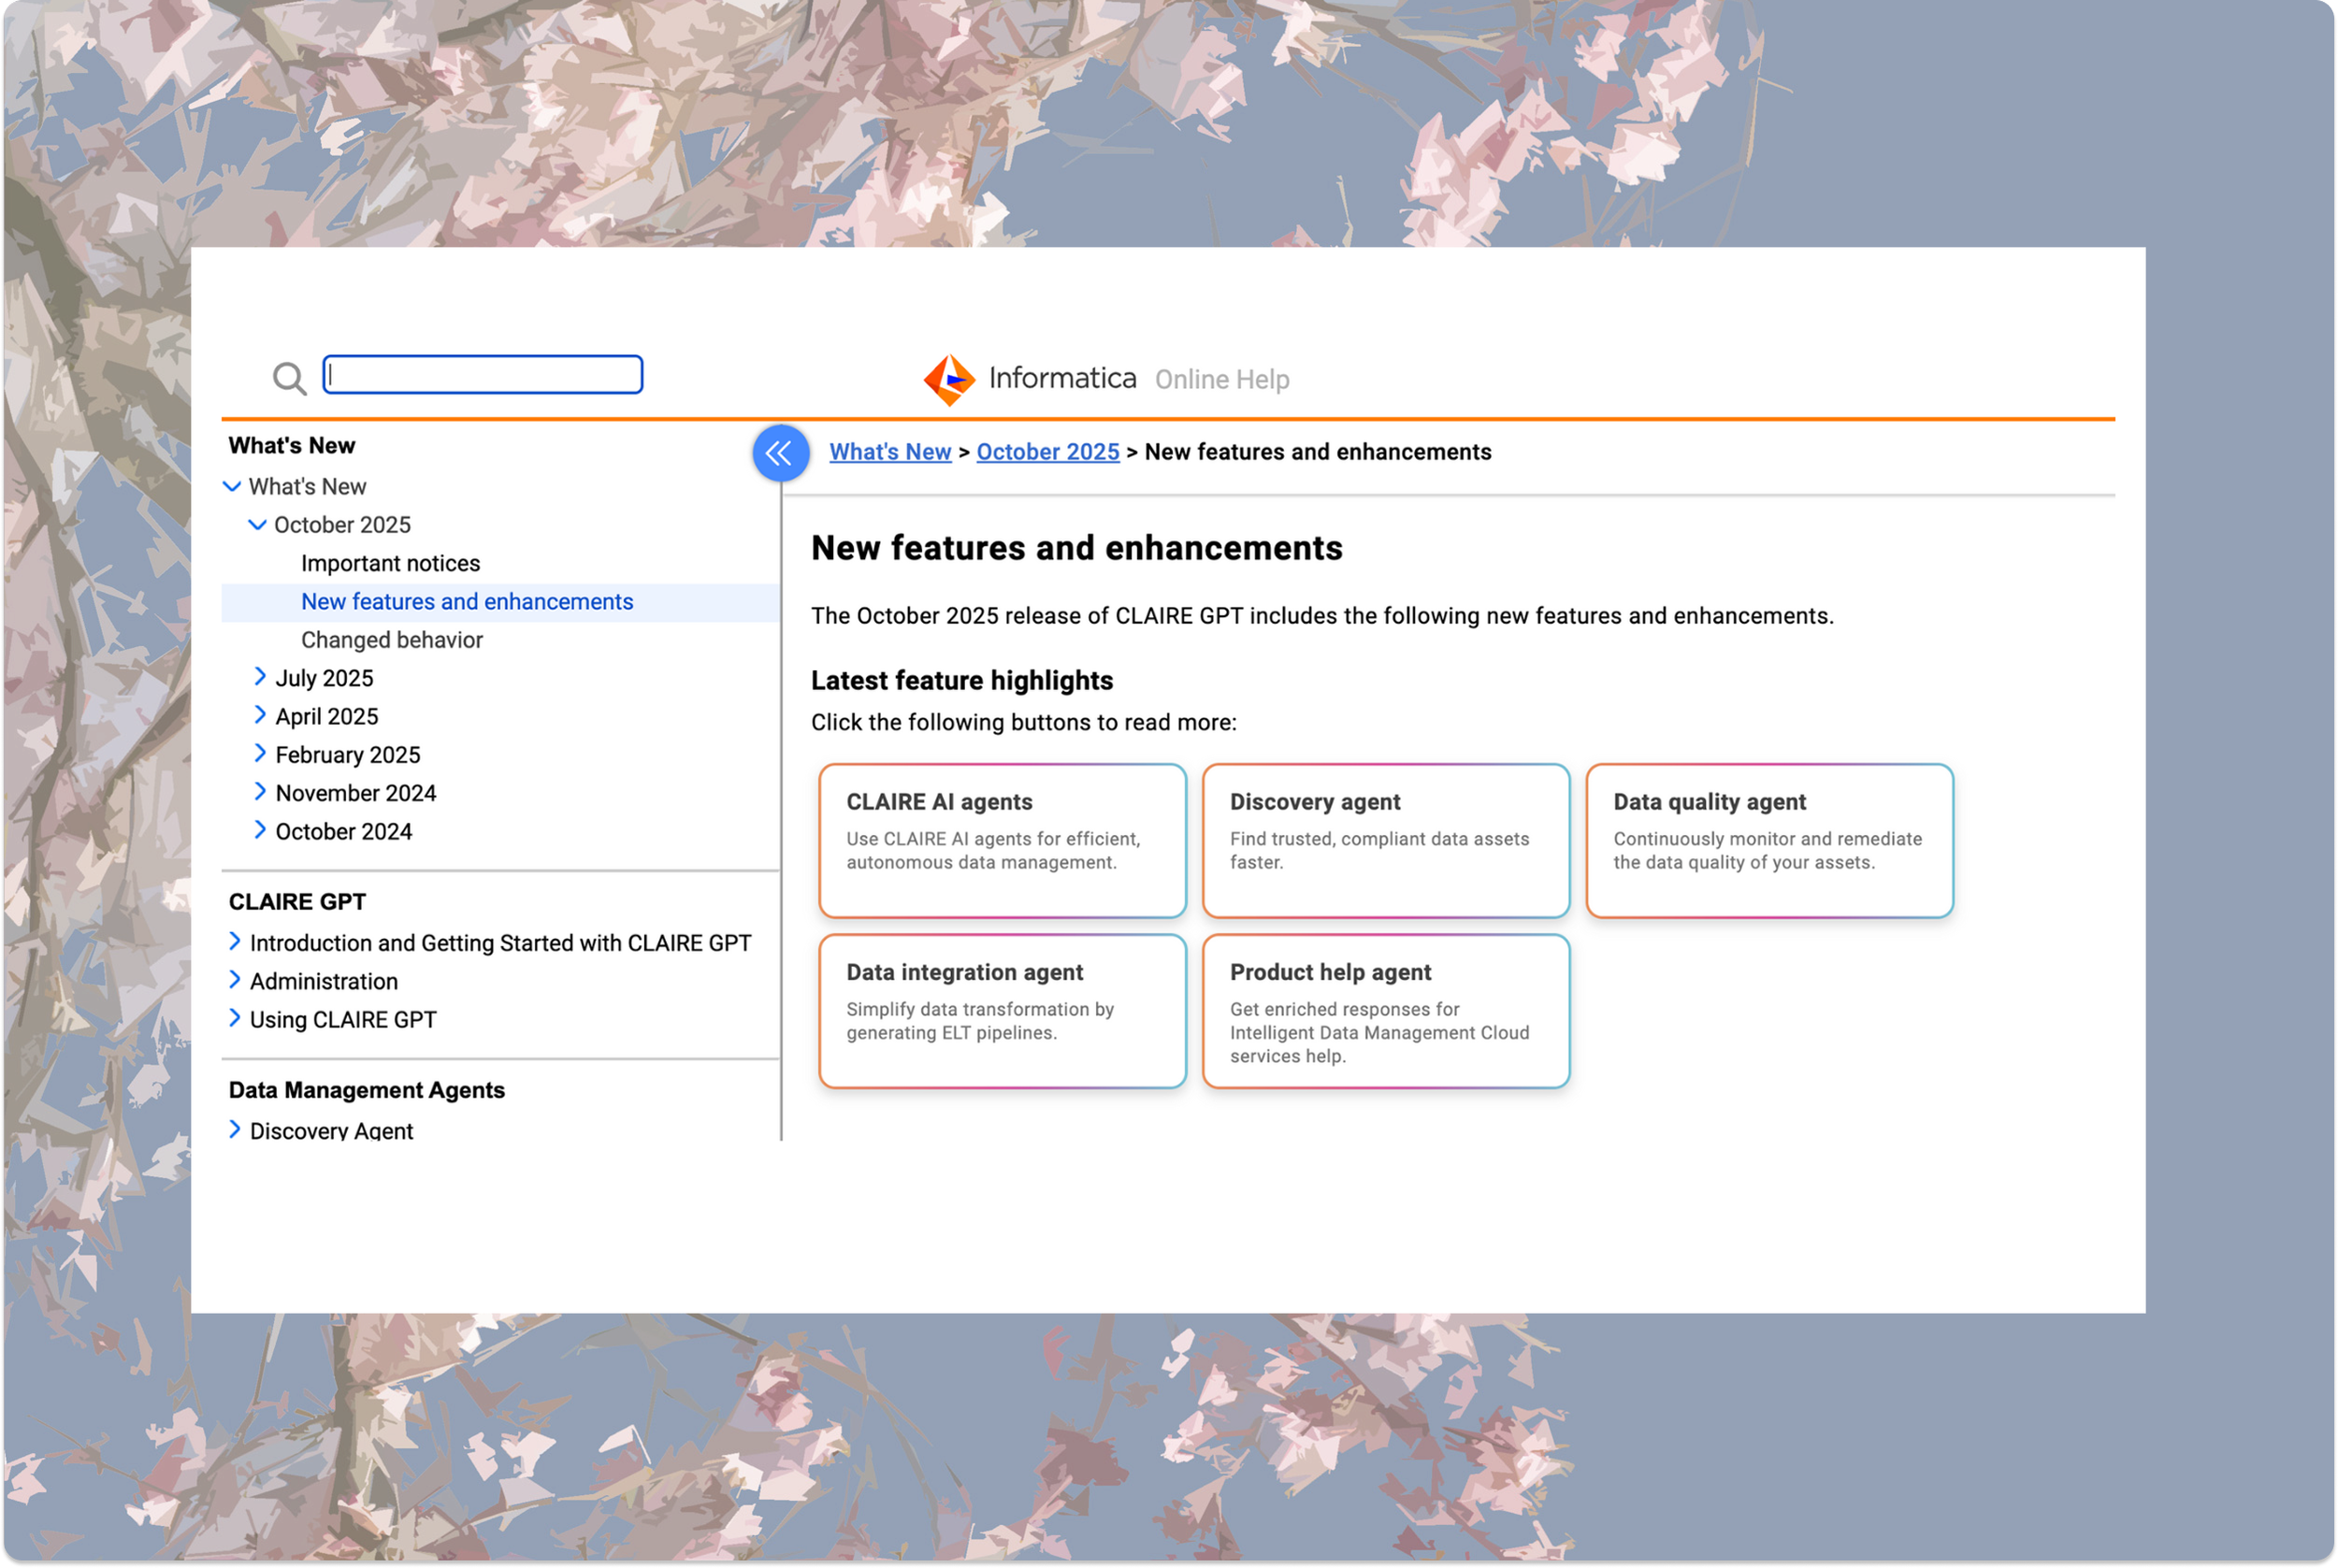
Task: Click the New features and enhancements breadcrumb text
Action: pos(1318,452)
